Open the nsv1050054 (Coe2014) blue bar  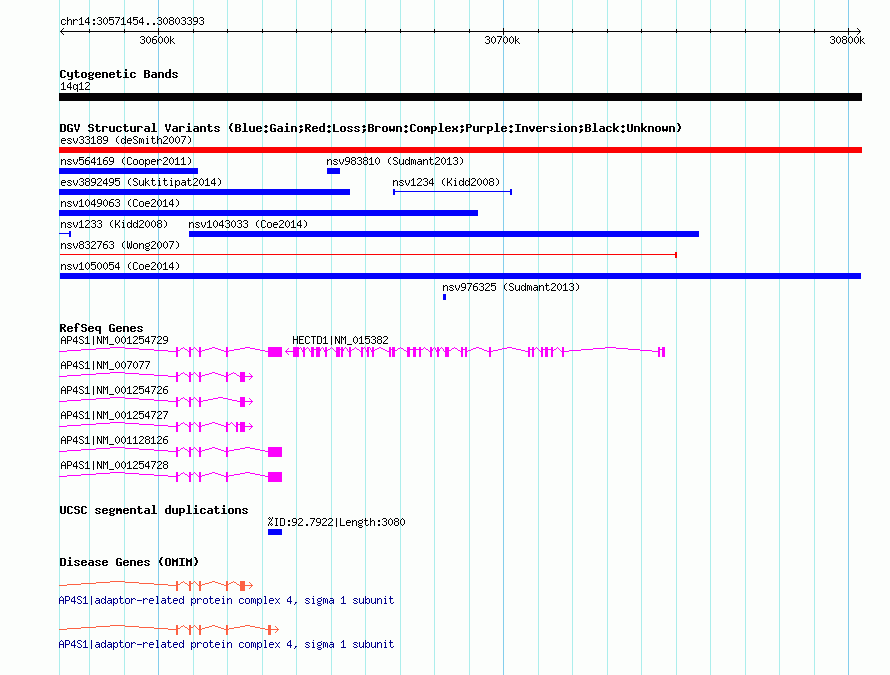point(460,276)
